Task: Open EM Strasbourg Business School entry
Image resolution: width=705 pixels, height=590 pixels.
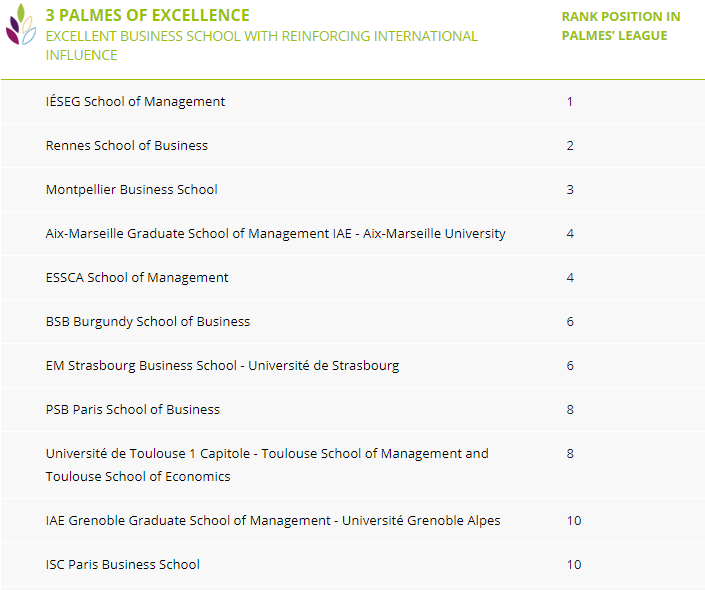Action: (x=222, y=365)
